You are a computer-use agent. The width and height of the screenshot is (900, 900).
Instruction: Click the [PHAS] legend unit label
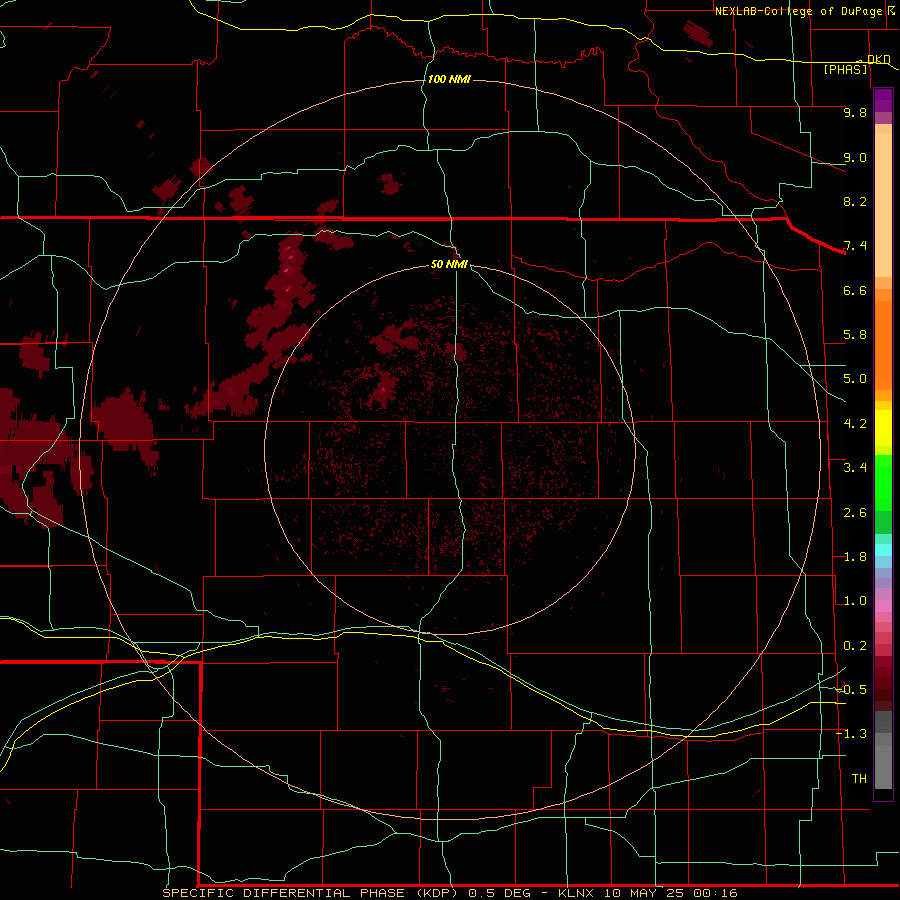845,69
